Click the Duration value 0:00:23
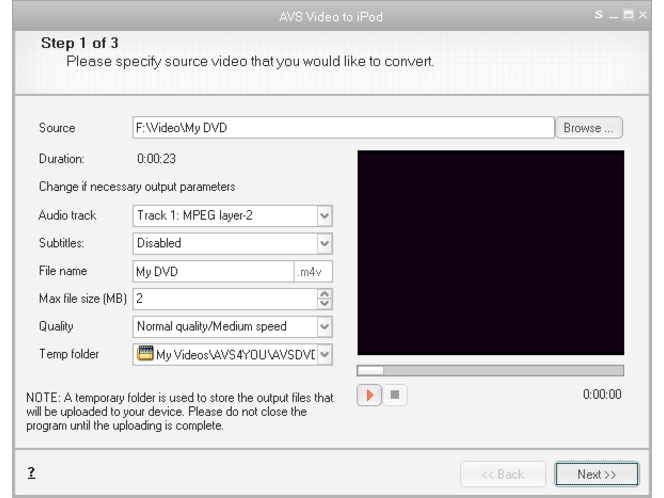This screenshot has height=498, width=664. (156, 159)
